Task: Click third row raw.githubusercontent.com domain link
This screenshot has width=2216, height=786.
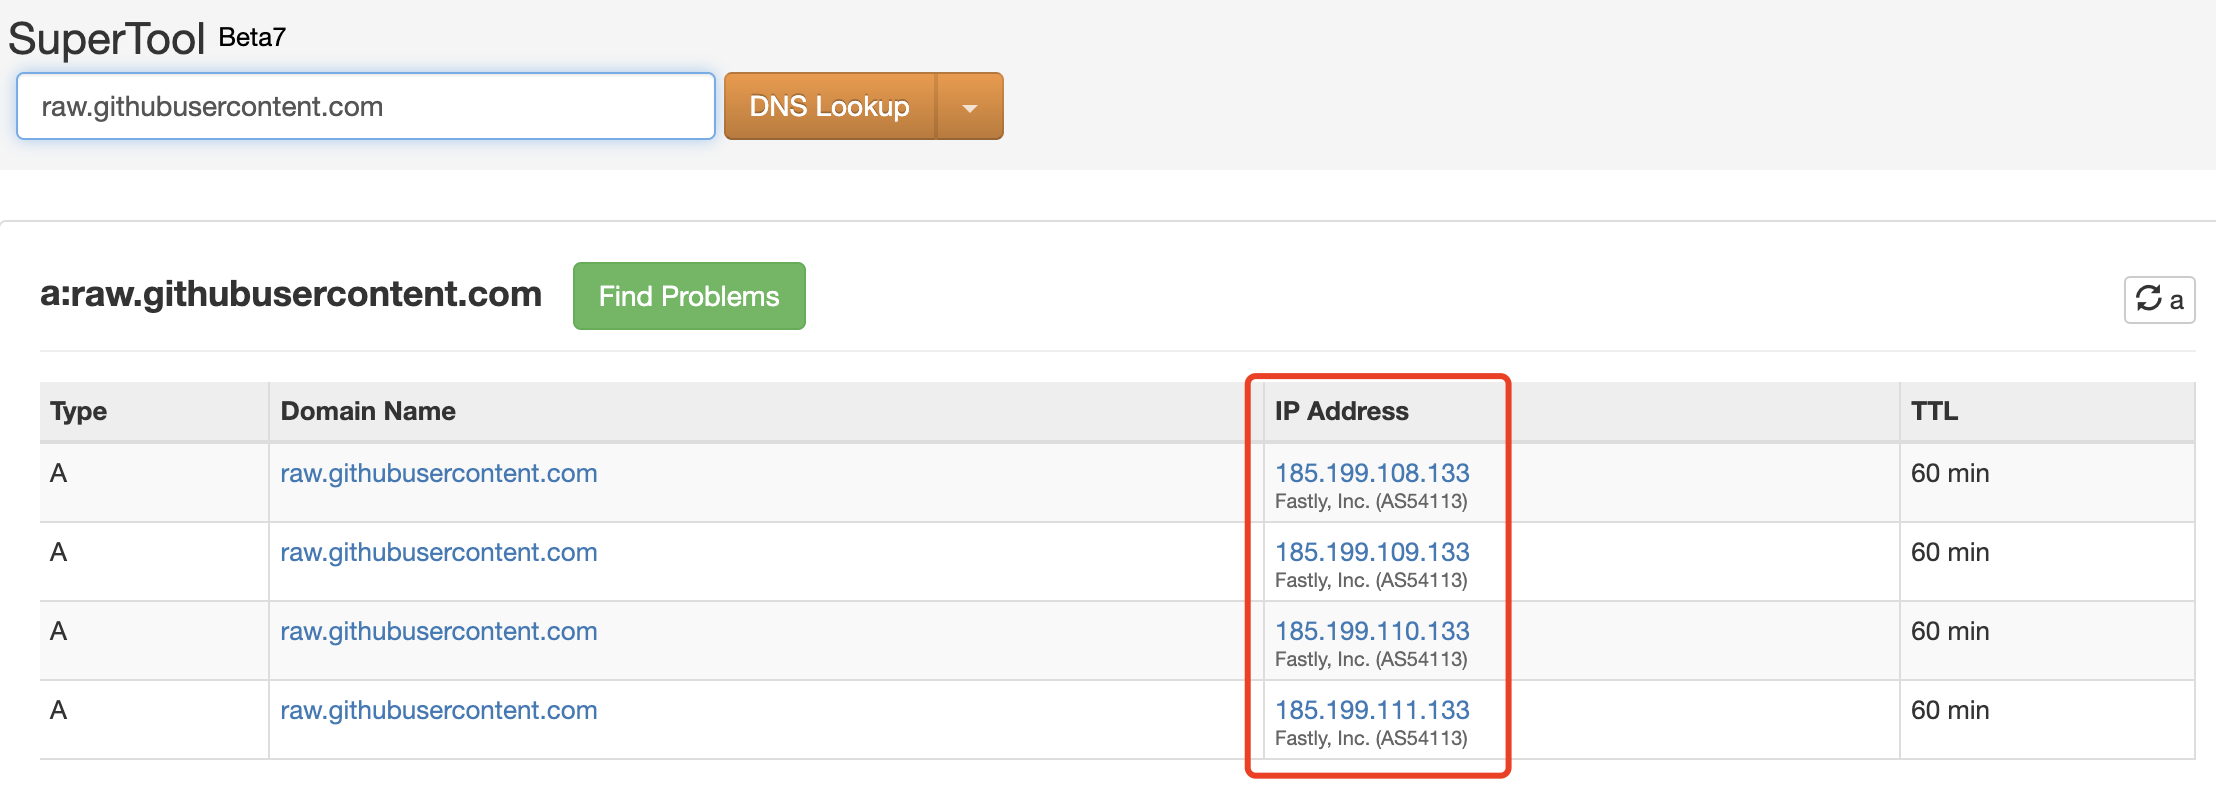Action: click(438, 631)
